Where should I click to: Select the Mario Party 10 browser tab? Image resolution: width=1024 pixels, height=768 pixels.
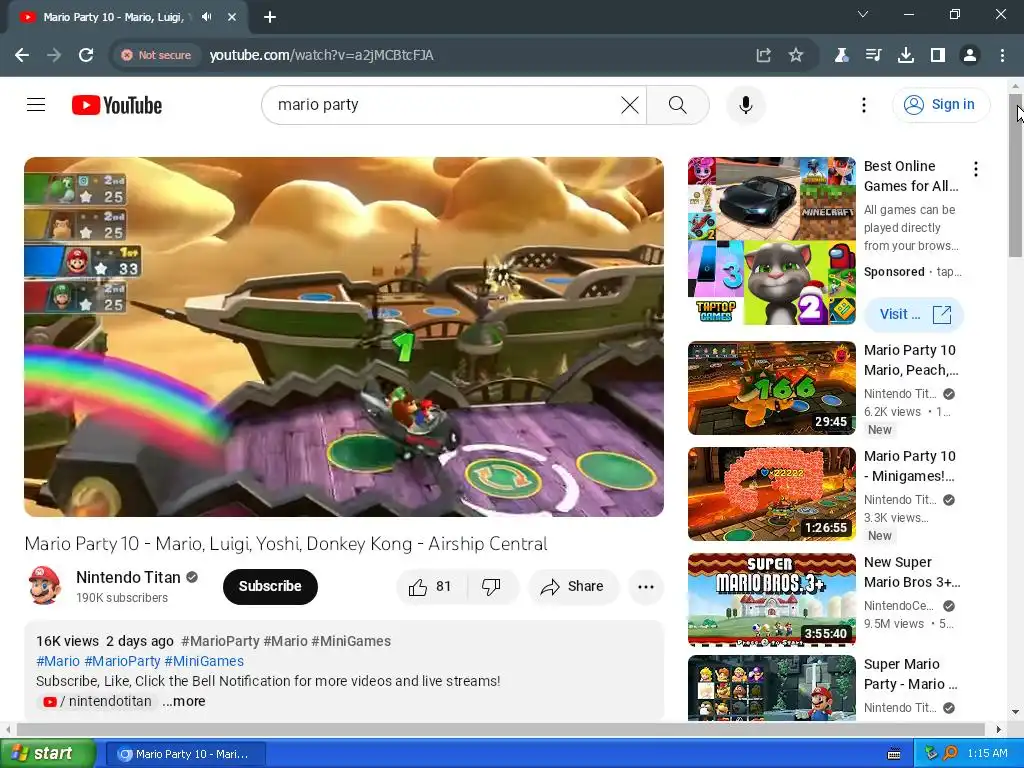point(127,17)
